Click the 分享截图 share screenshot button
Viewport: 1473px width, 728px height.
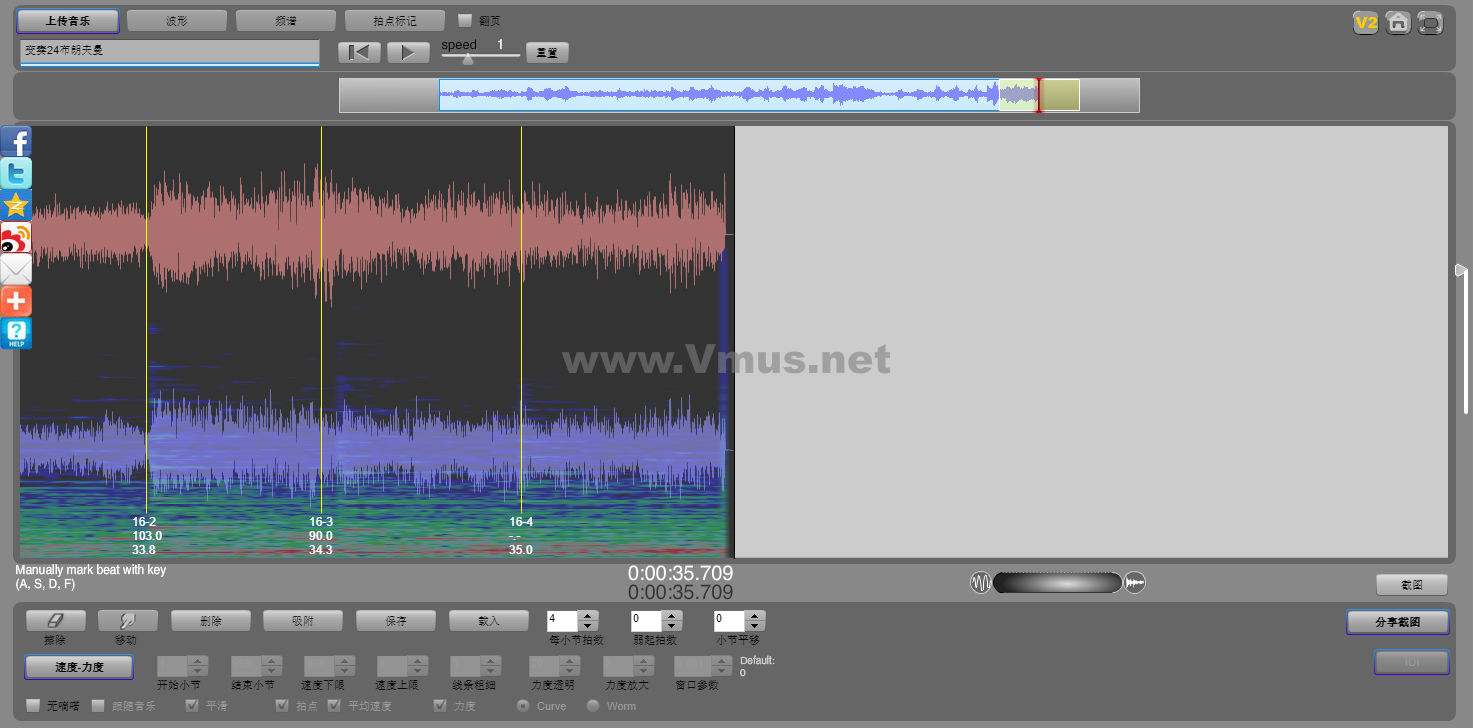(1398, 622)
